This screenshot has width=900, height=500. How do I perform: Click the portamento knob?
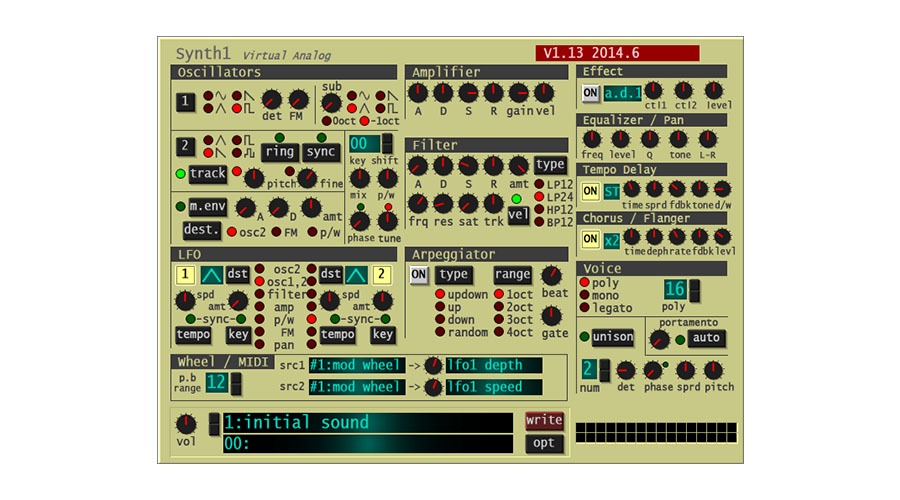point(659,340)
